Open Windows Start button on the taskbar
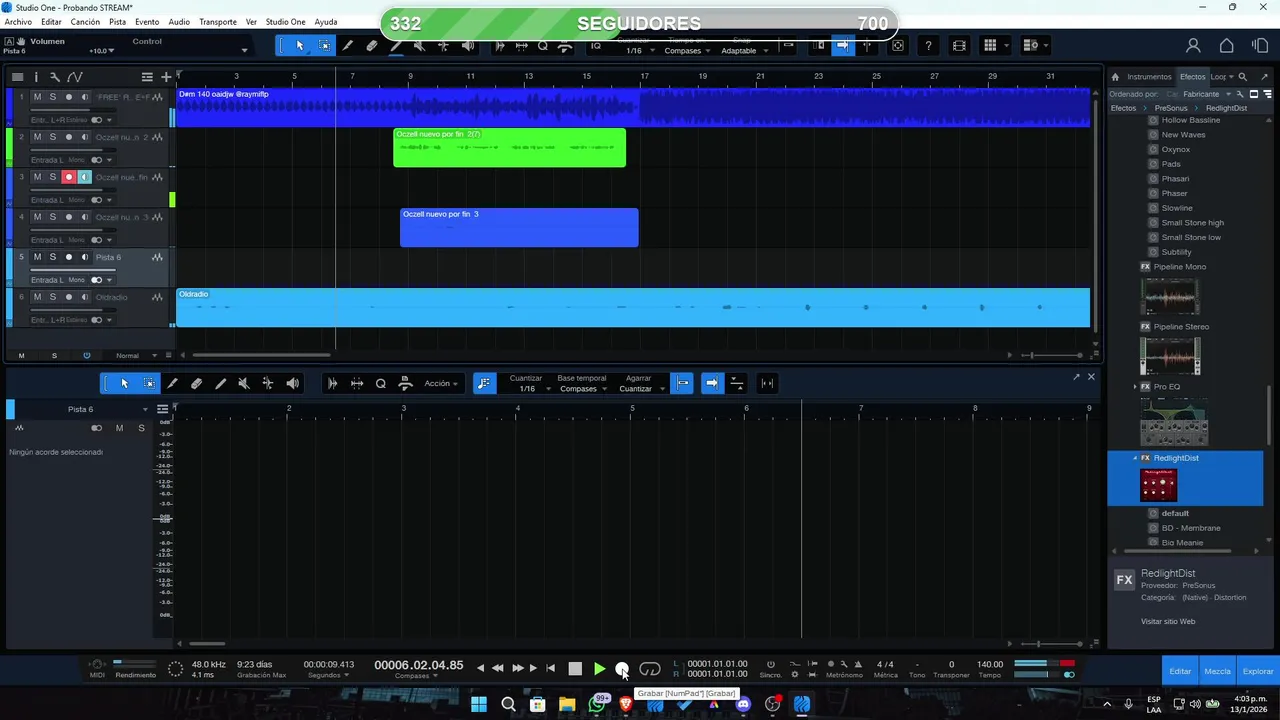The width and height of the screenshot is (1280, 720). tap(479, 704)
